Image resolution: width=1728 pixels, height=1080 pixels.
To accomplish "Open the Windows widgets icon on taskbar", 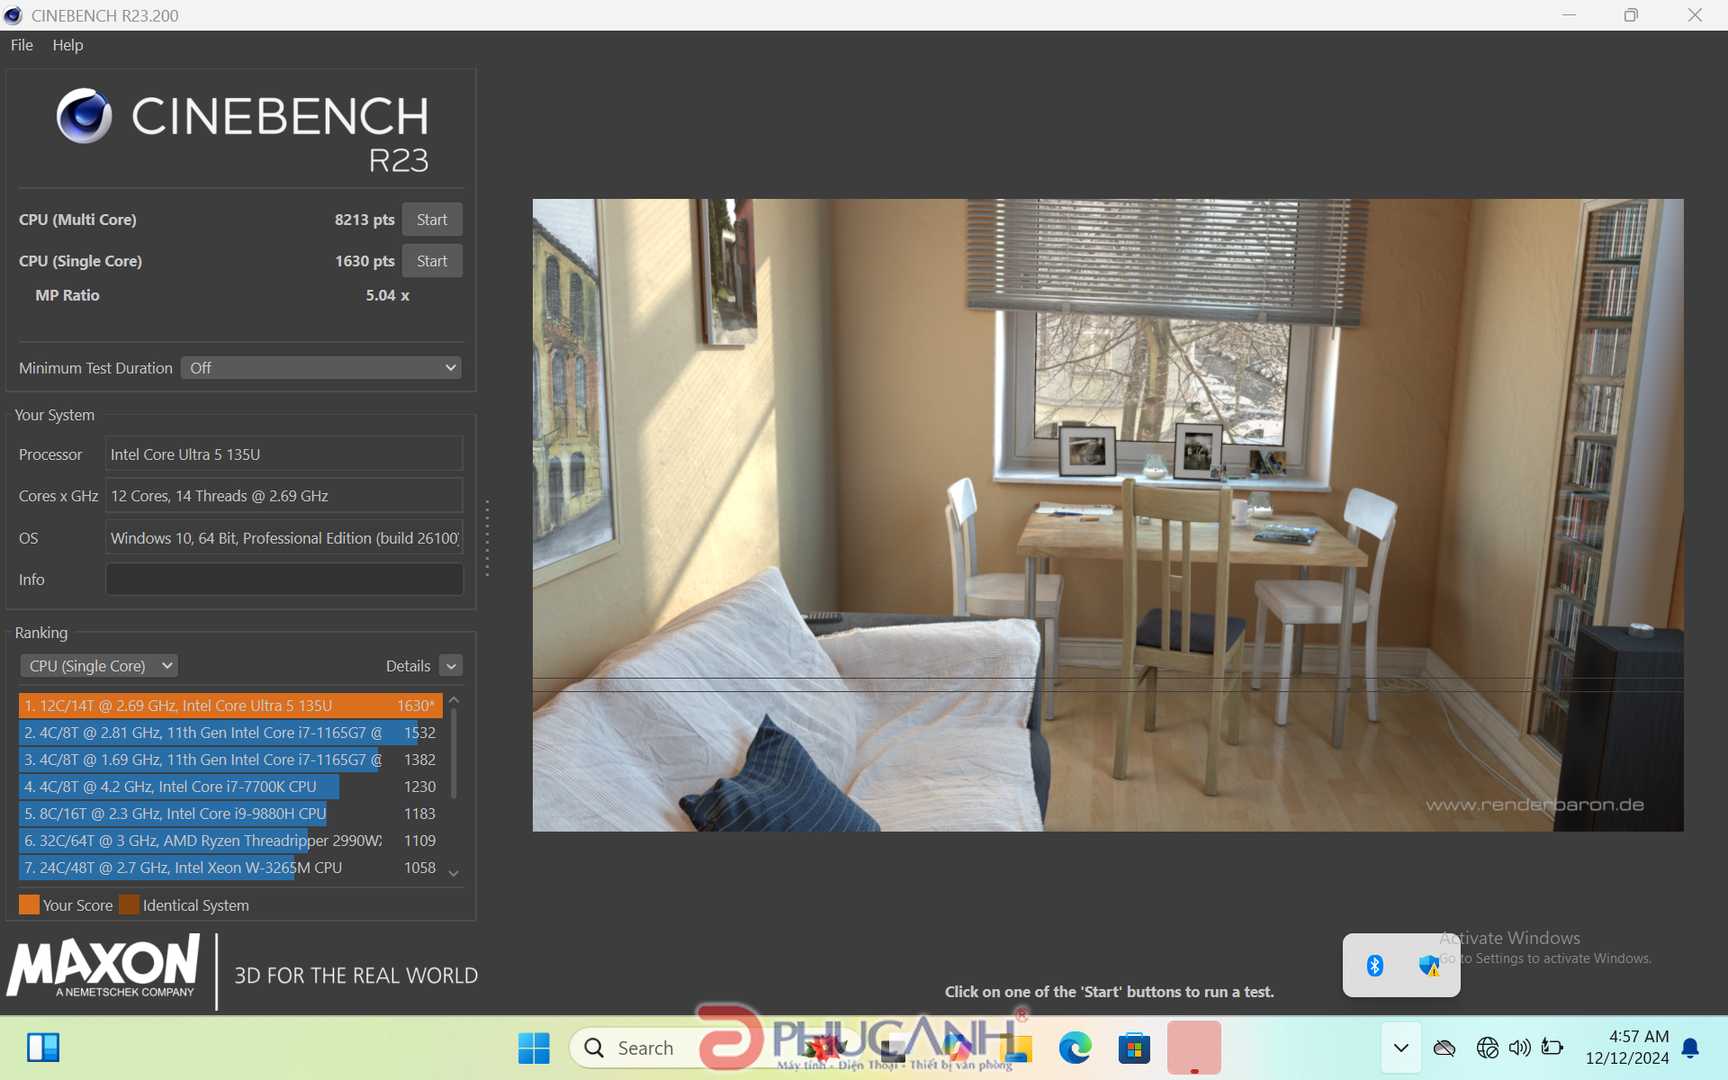I will (x=43, y=1047).
